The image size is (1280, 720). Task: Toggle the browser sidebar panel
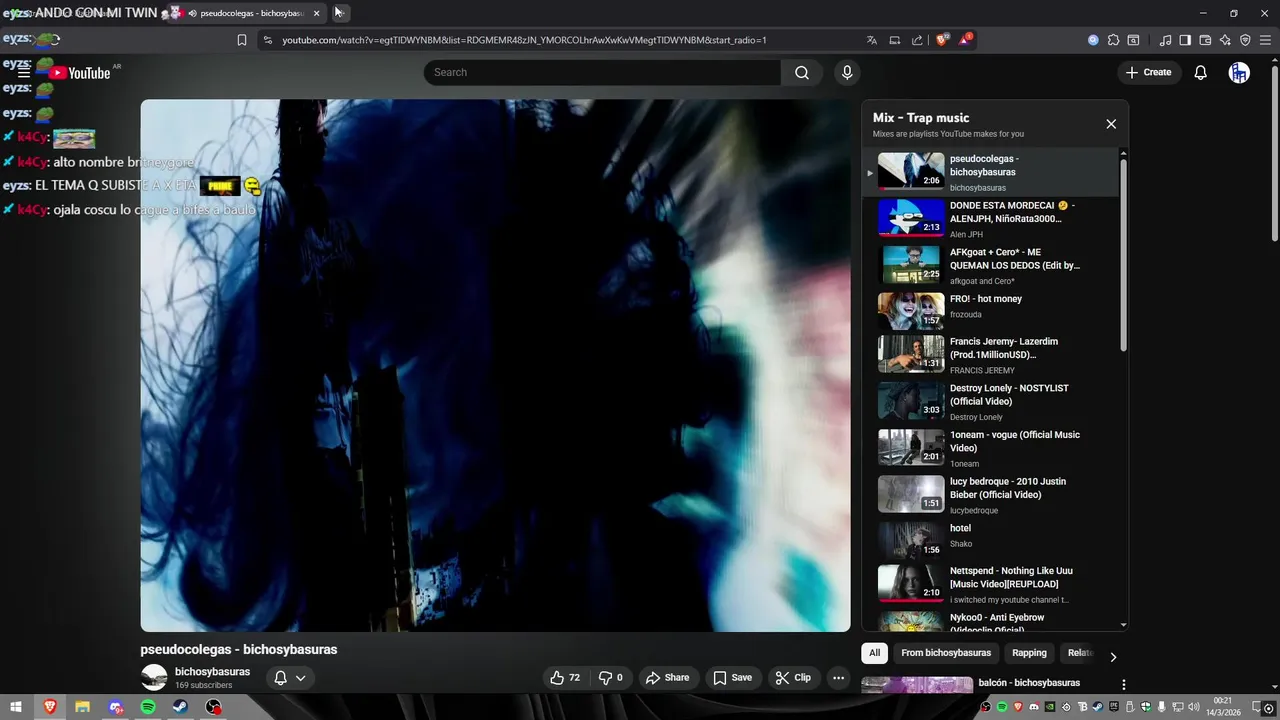[1185, 40]
